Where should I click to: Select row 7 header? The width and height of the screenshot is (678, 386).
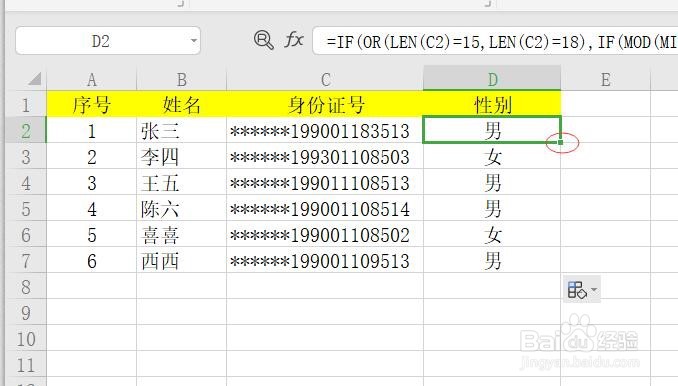(26, 260)
